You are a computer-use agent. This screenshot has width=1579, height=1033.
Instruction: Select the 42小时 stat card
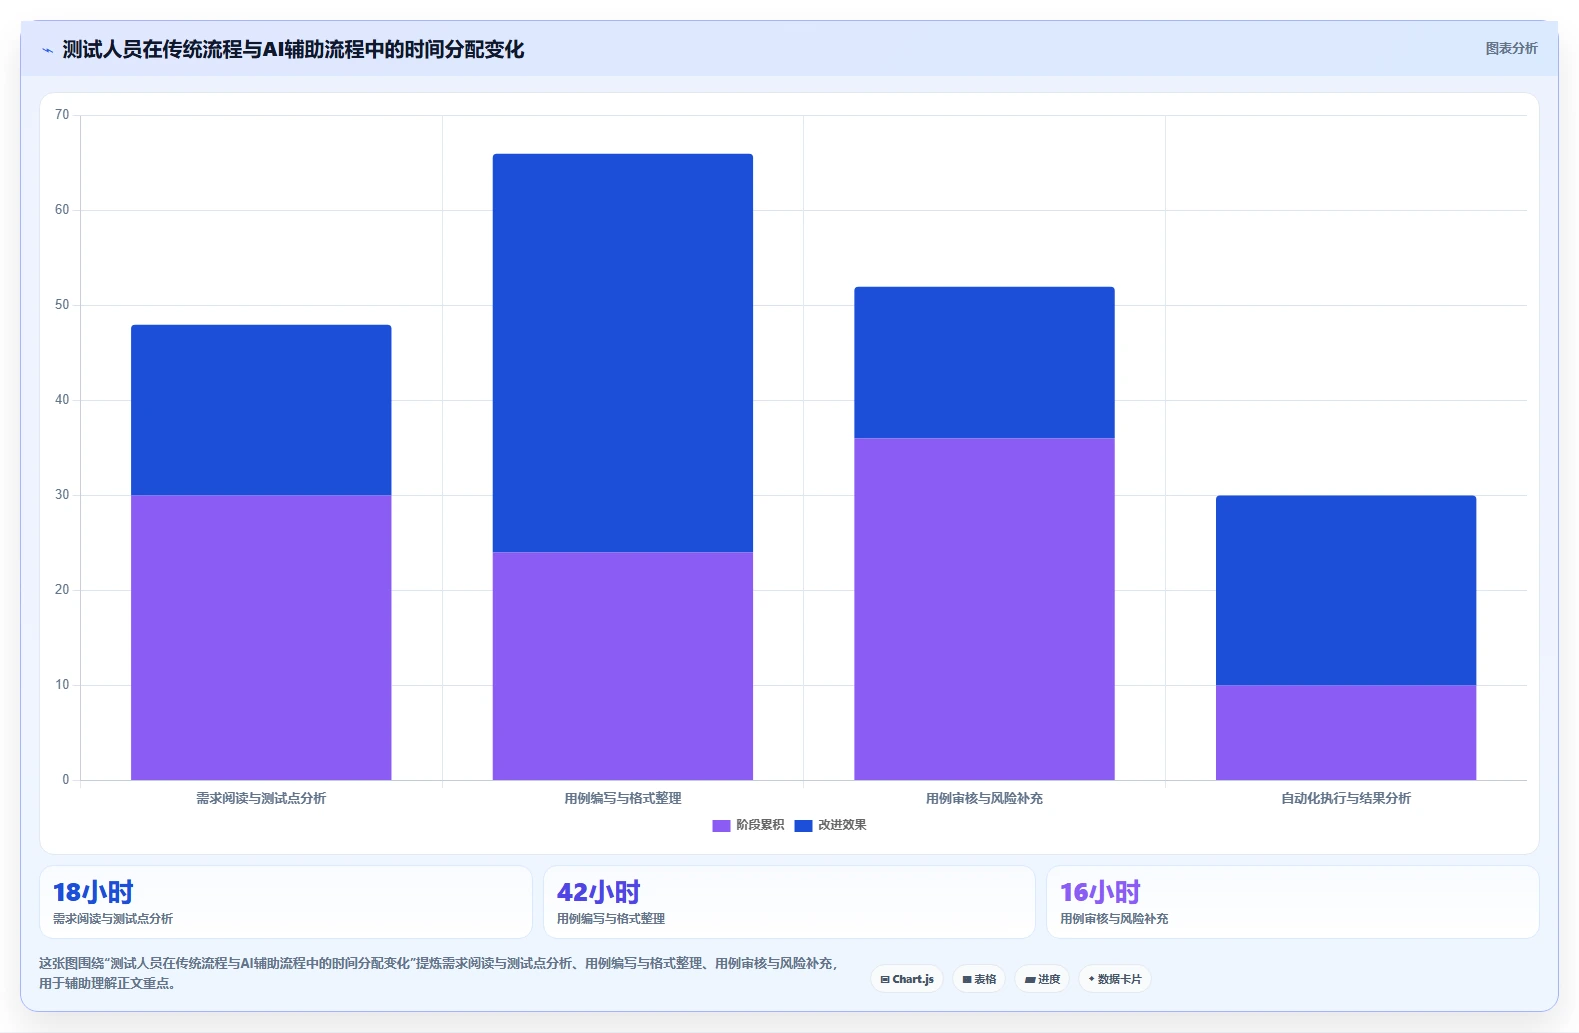coord(789,902)
